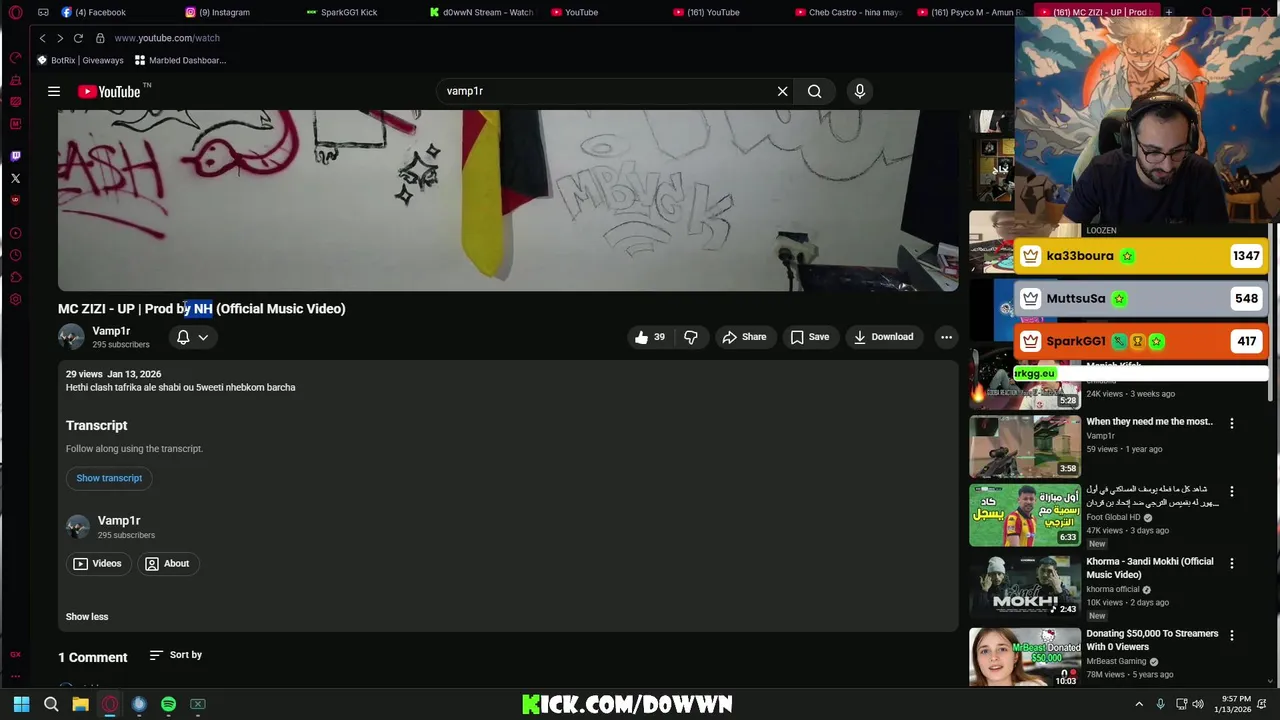Open the Facebook browser tab
This screenshot has height=720, width=1280.
coord(96,12)
